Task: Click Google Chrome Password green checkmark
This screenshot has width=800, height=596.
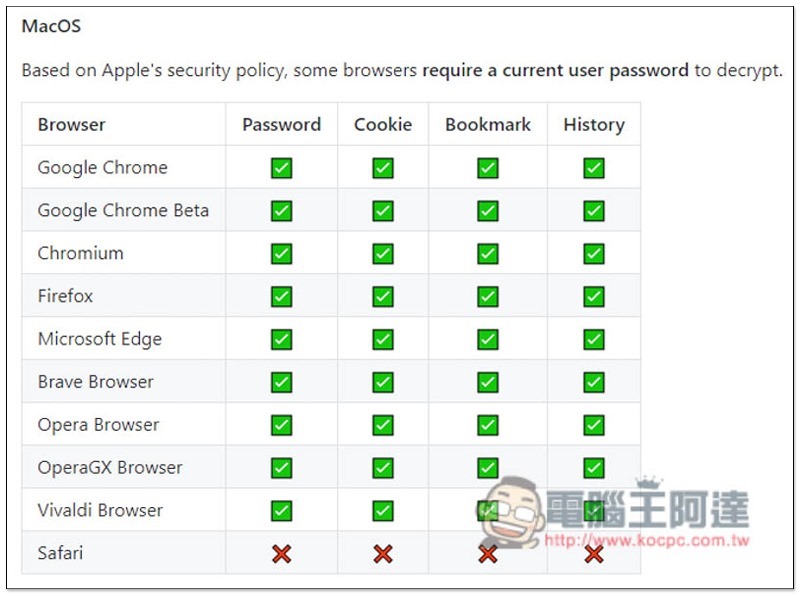Action: pyautogui.click(x=282, y=168)
